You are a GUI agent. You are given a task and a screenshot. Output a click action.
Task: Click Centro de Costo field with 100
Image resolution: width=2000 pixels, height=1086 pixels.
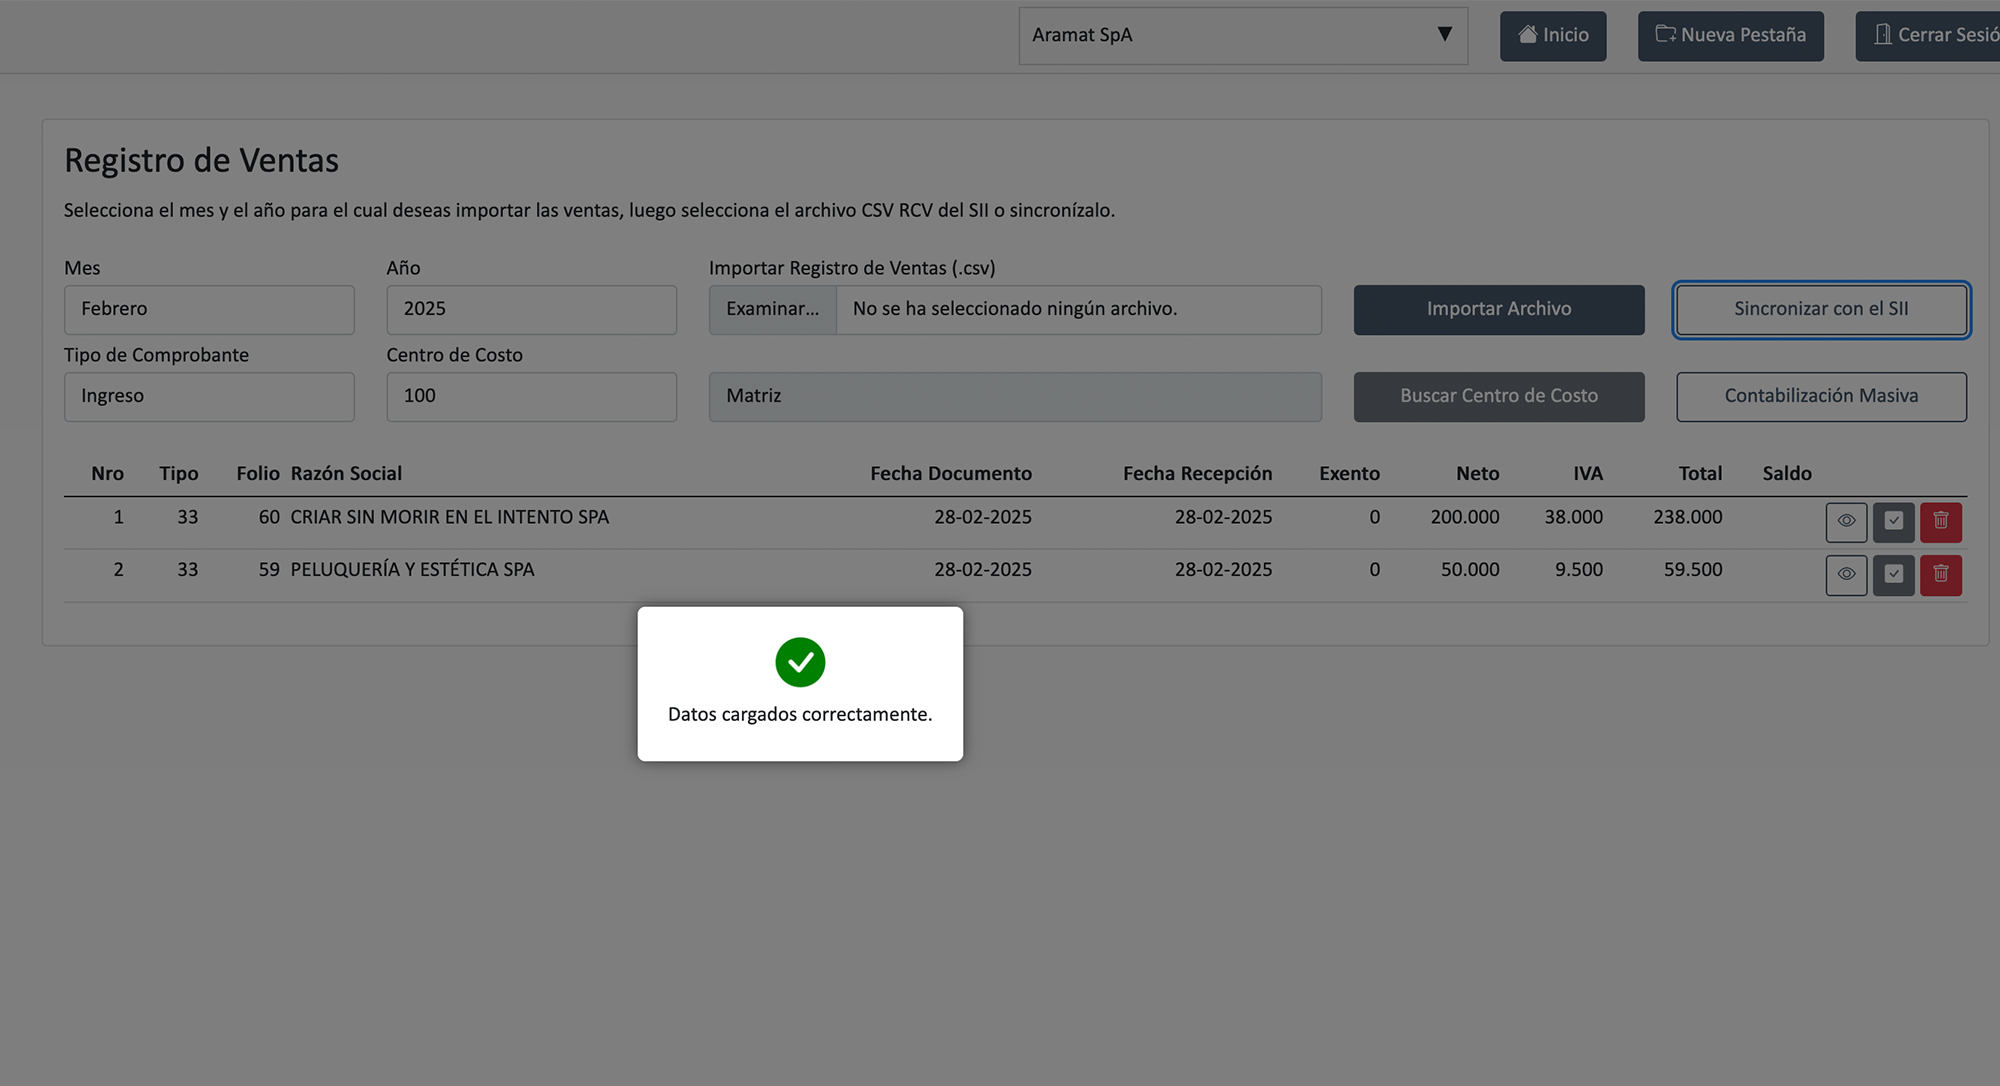pyautogui.click(x=531, y=396)
